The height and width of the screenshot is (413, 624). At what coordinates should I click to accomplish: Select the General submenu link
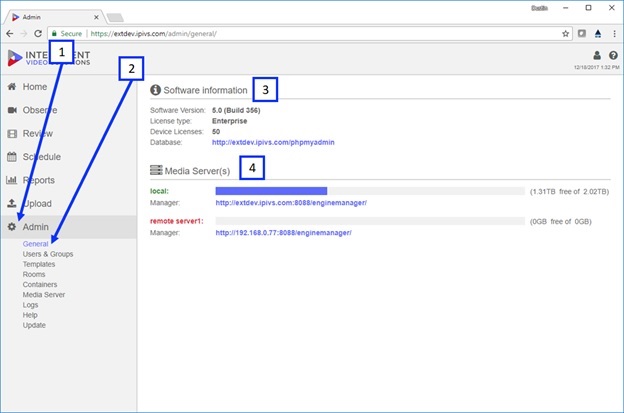[35, 244]
